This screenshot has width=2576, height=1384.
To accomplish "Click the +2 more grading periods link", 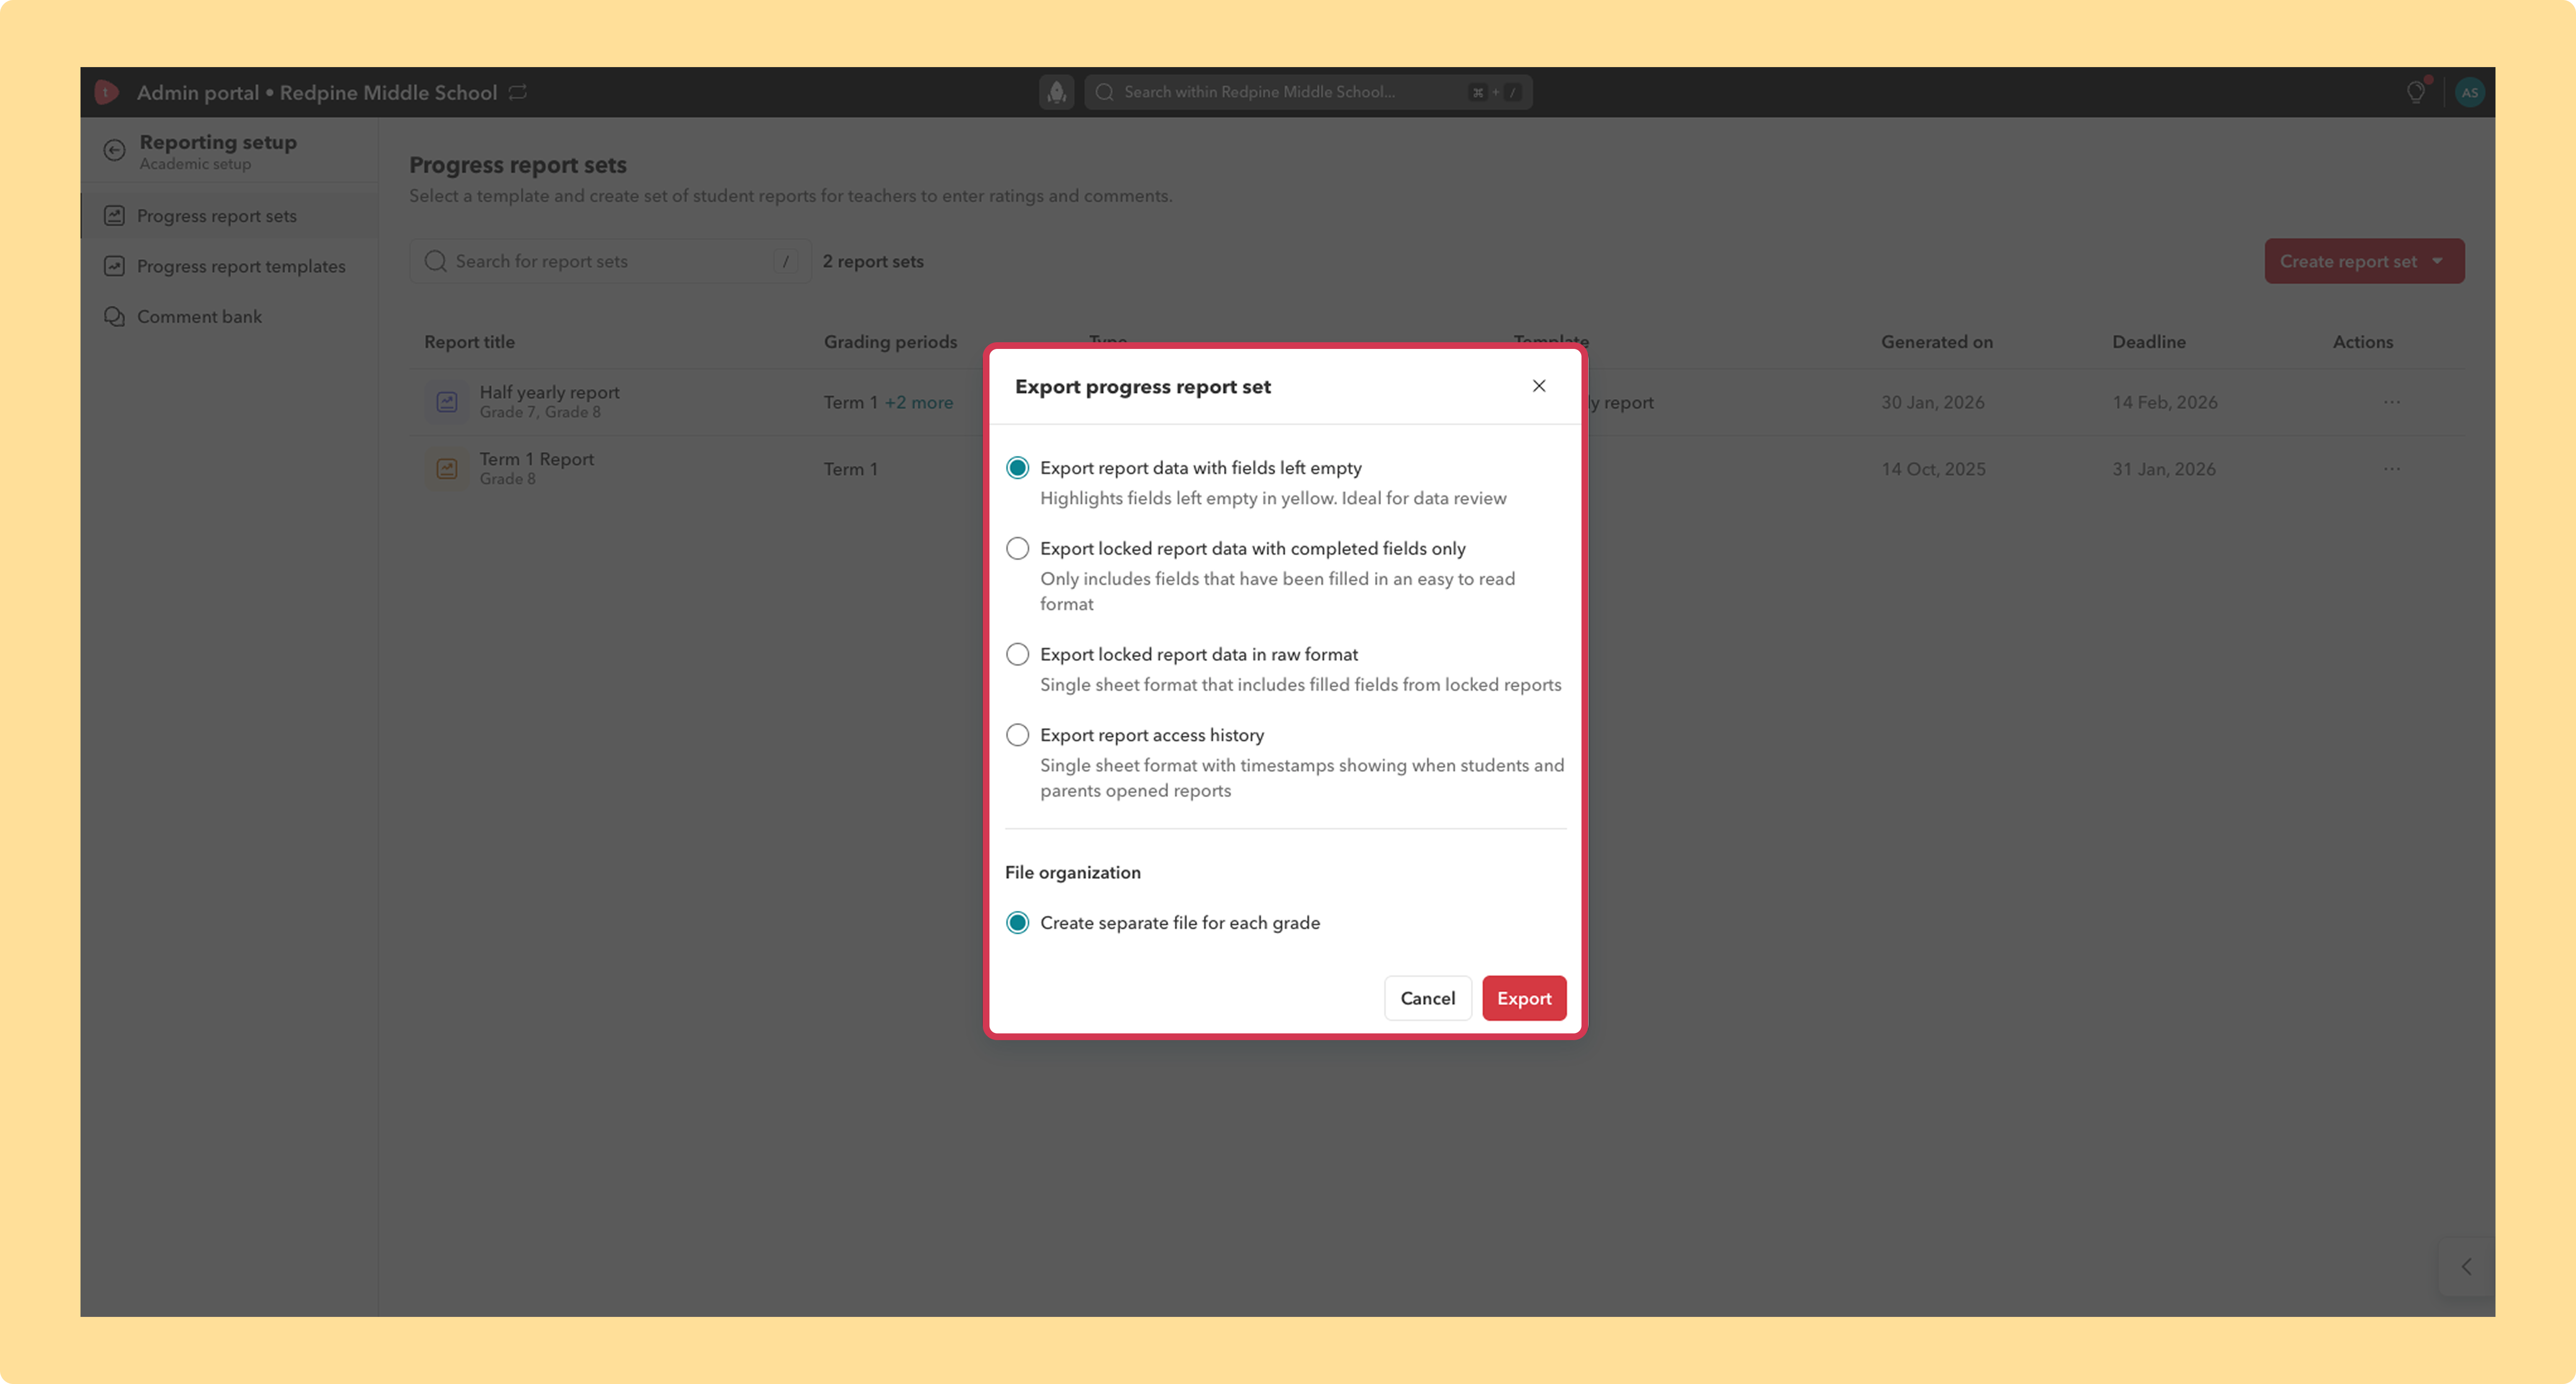I will tap(918, 402).
